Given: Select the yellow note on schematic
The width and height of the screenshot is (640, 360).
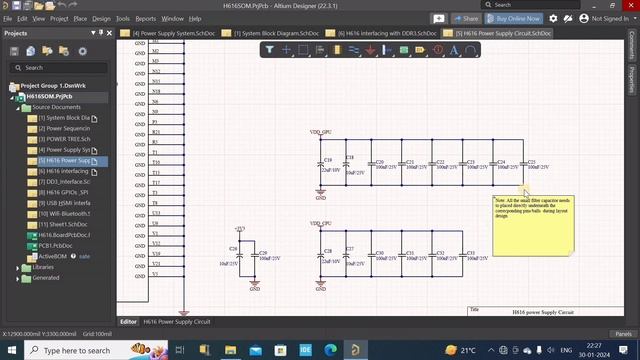Looking at the screenshot, I should click(533, 226).
